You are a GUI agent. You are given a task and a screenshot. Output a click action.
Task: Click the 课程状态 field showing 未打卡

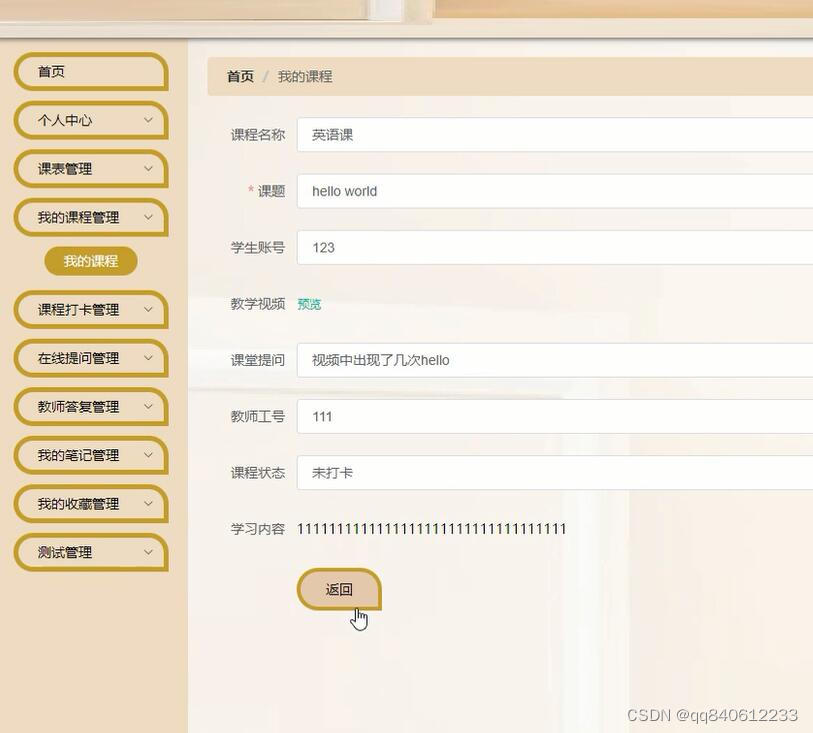click(x=555, y=472)
